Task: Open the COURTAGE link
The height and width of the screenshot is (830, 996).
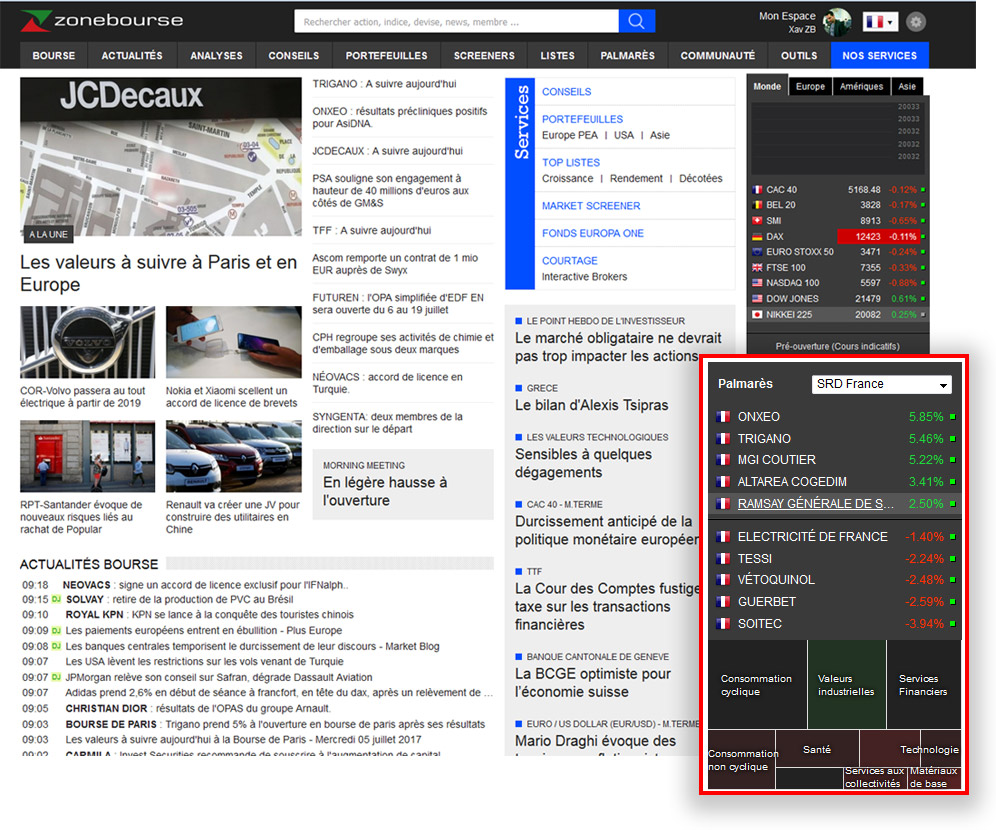Action: pyautogui.click(x=570, y=261)
